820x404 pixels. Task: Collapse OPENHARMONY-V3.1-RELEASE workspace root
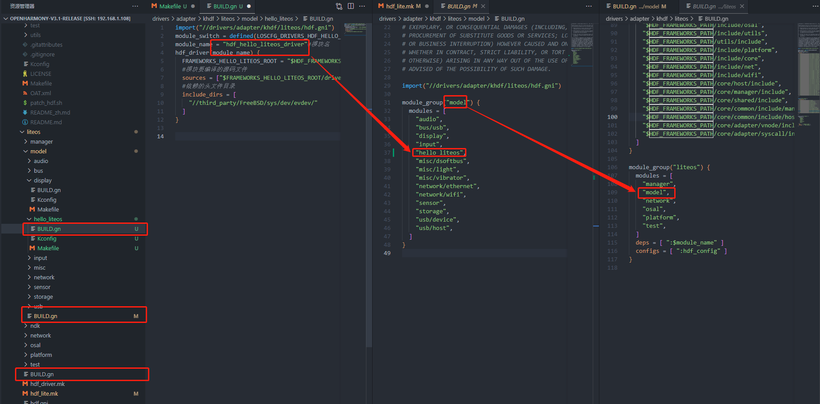click(x=6, y=18)
